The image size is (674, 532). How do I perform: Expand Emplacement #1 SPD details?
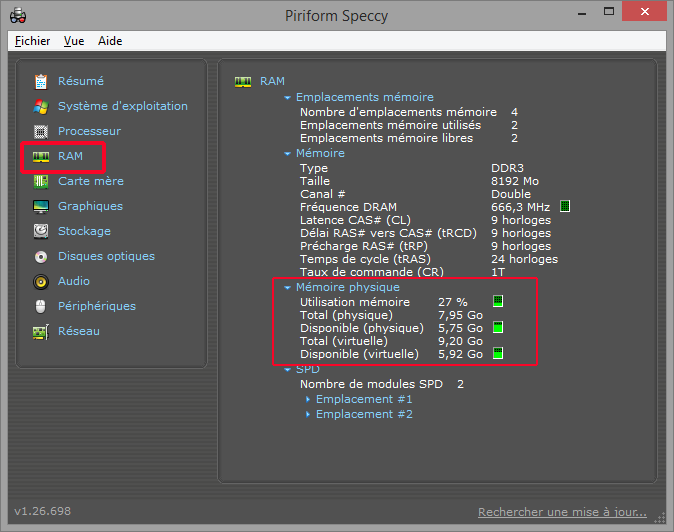[x=308, y=400]
